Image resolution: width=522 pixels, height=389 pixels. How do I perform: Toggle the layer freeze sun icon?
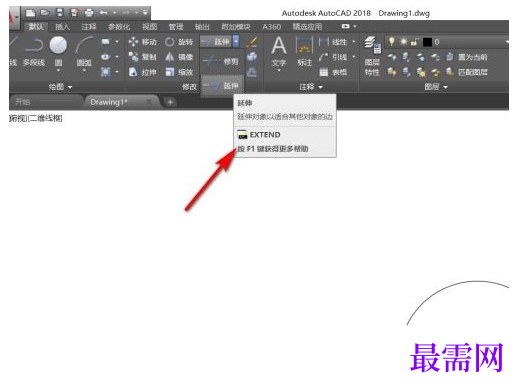[403, 42]
